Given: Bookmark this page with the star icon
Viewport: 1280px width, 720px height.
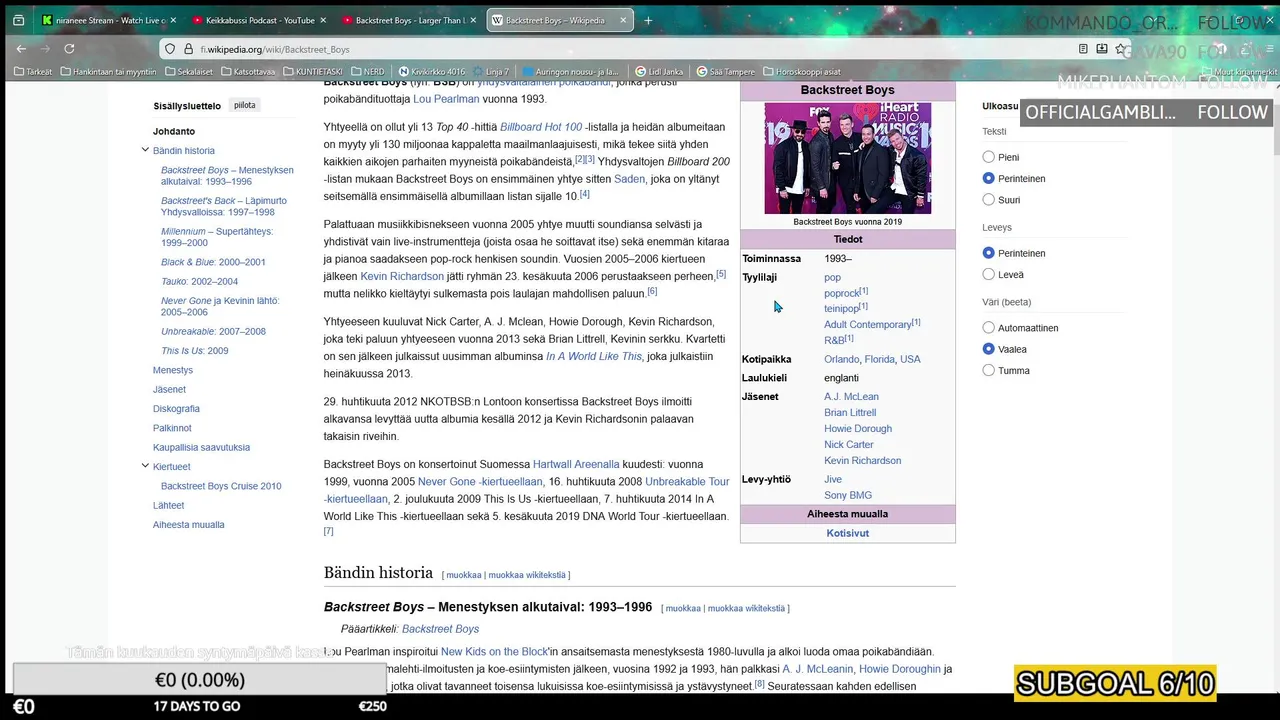Looking at the screenshot, I should point(1121,49).
